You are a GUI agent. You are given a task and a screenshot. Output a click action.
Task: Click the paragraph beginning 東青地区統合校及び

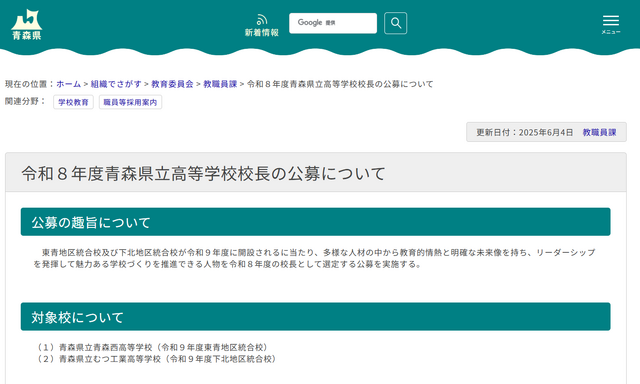coord(314,258)
